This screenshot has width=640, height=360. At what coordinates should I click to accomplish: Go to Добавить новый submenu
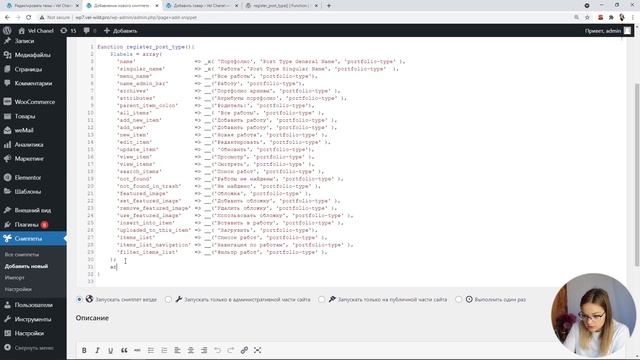(26, 266)
